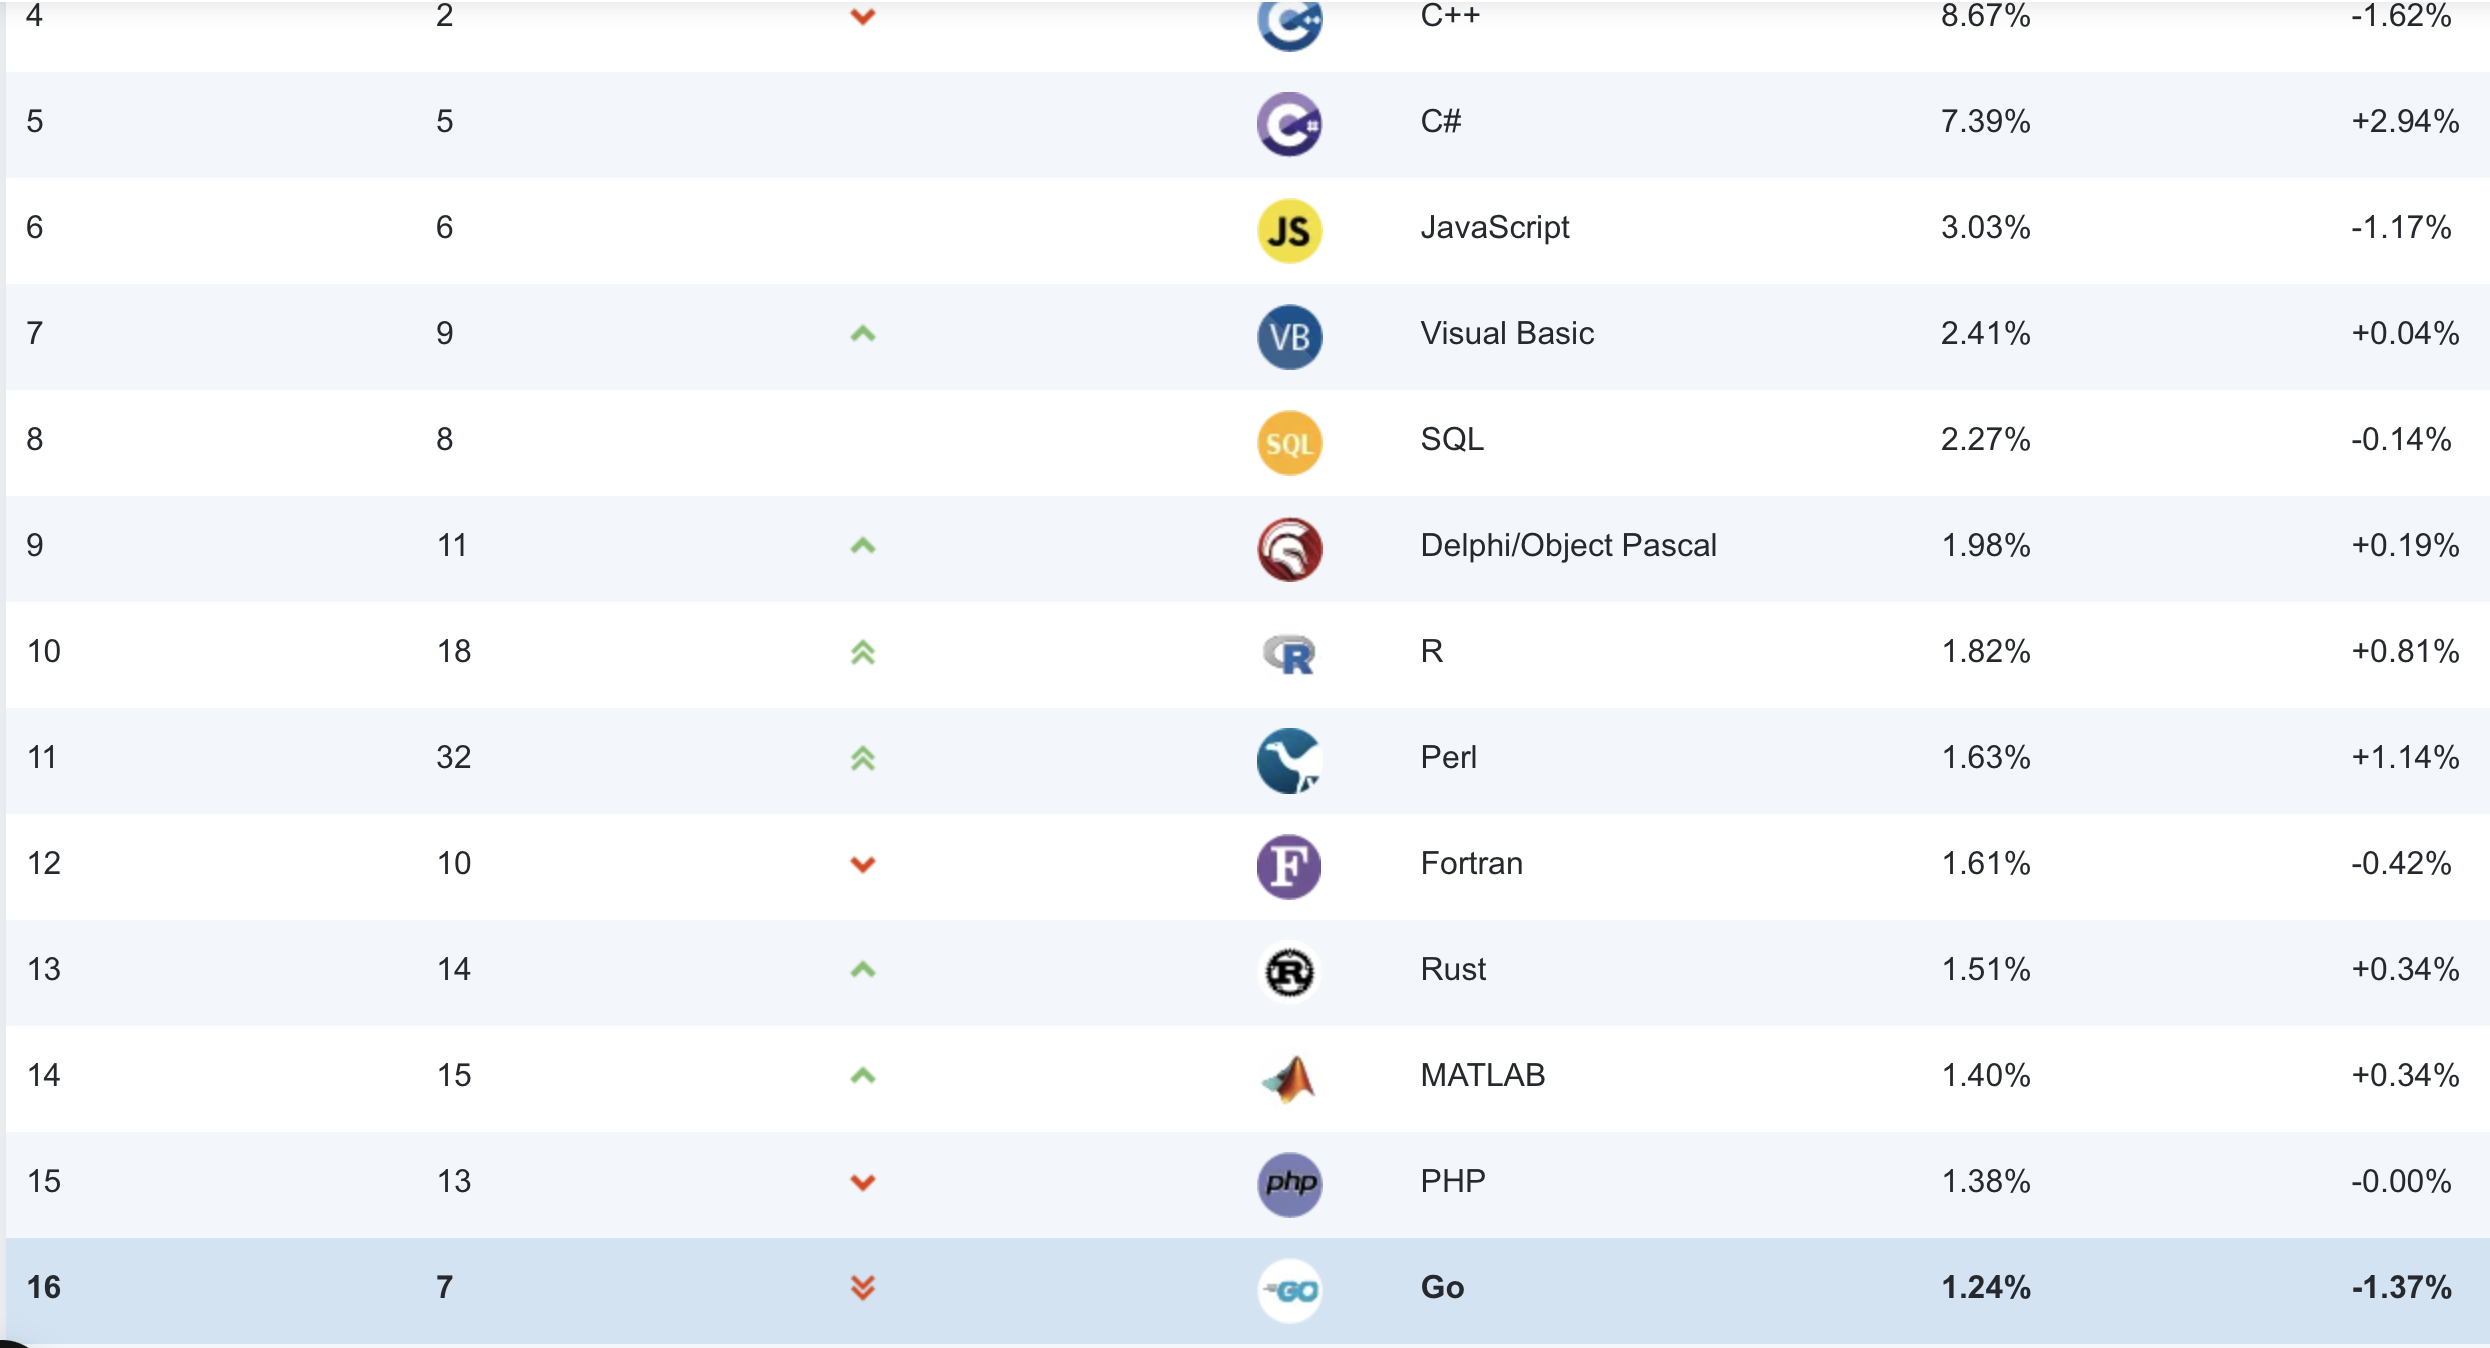
Task: Click the double red down-arrow in Go row
Action: (863, 1287)
